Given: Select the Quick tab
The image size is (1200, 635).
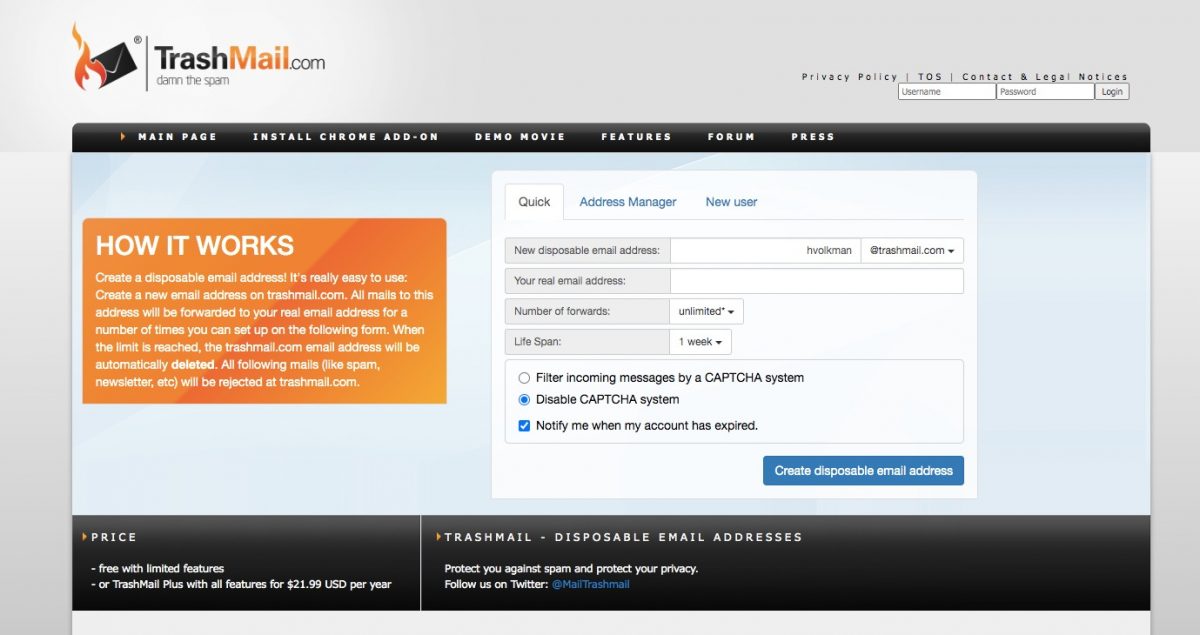Looking at the screenshot, I should pyautogui.click(x=534, y=202).
